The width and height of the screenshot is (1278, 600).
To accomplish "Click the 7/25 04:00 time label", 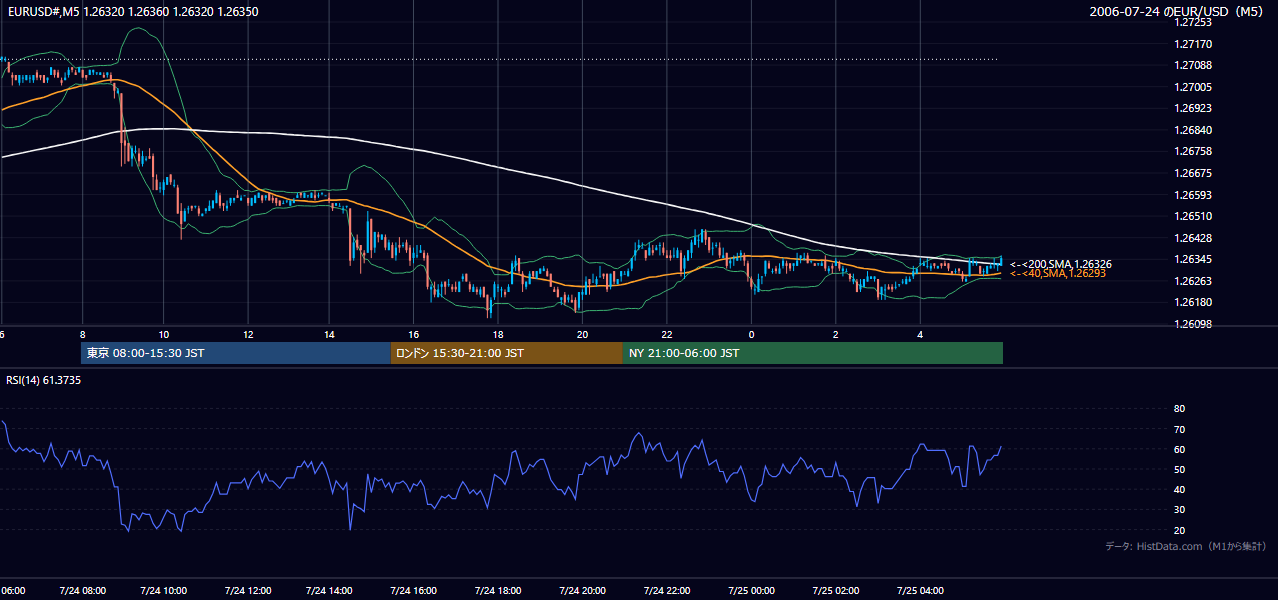I will click(x=920, y=591).
